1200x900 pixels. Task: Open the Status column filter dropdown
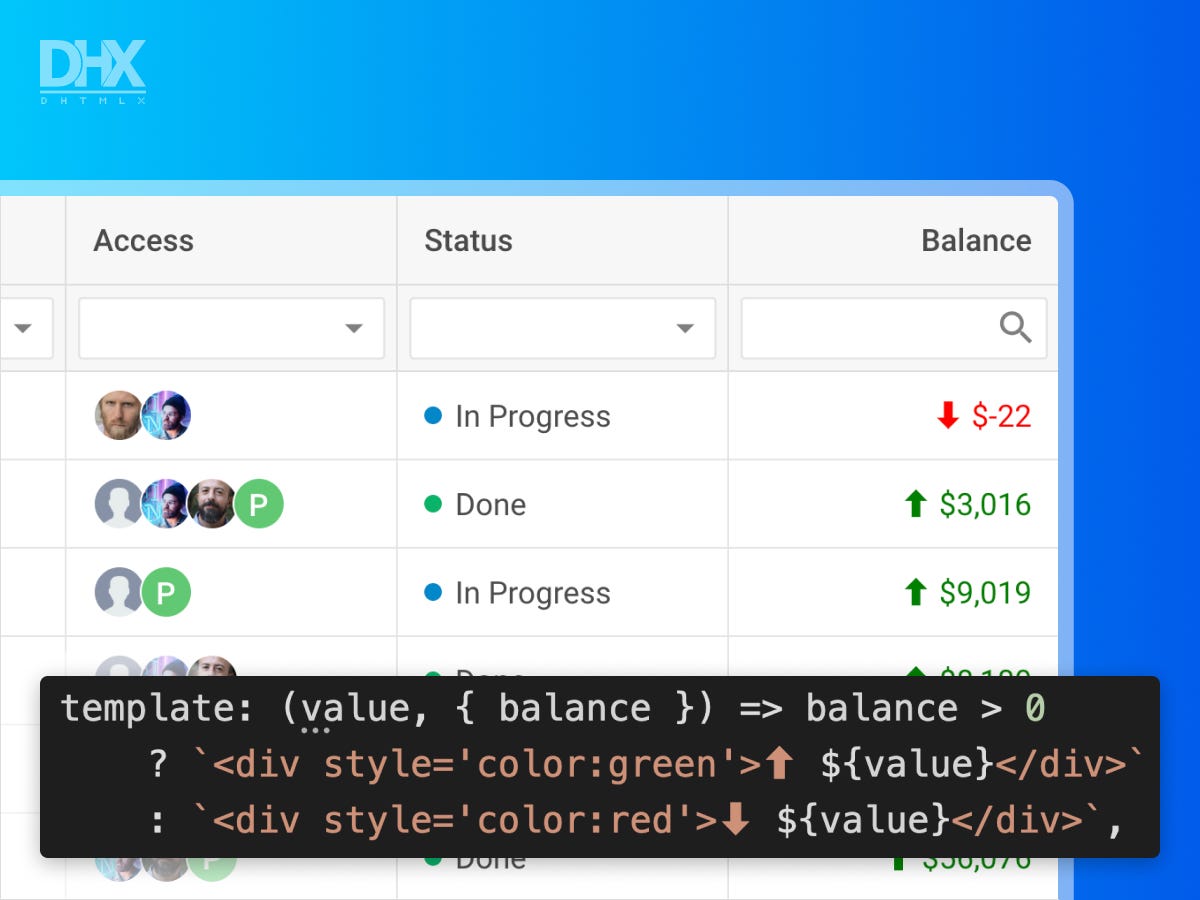[685, 328]
